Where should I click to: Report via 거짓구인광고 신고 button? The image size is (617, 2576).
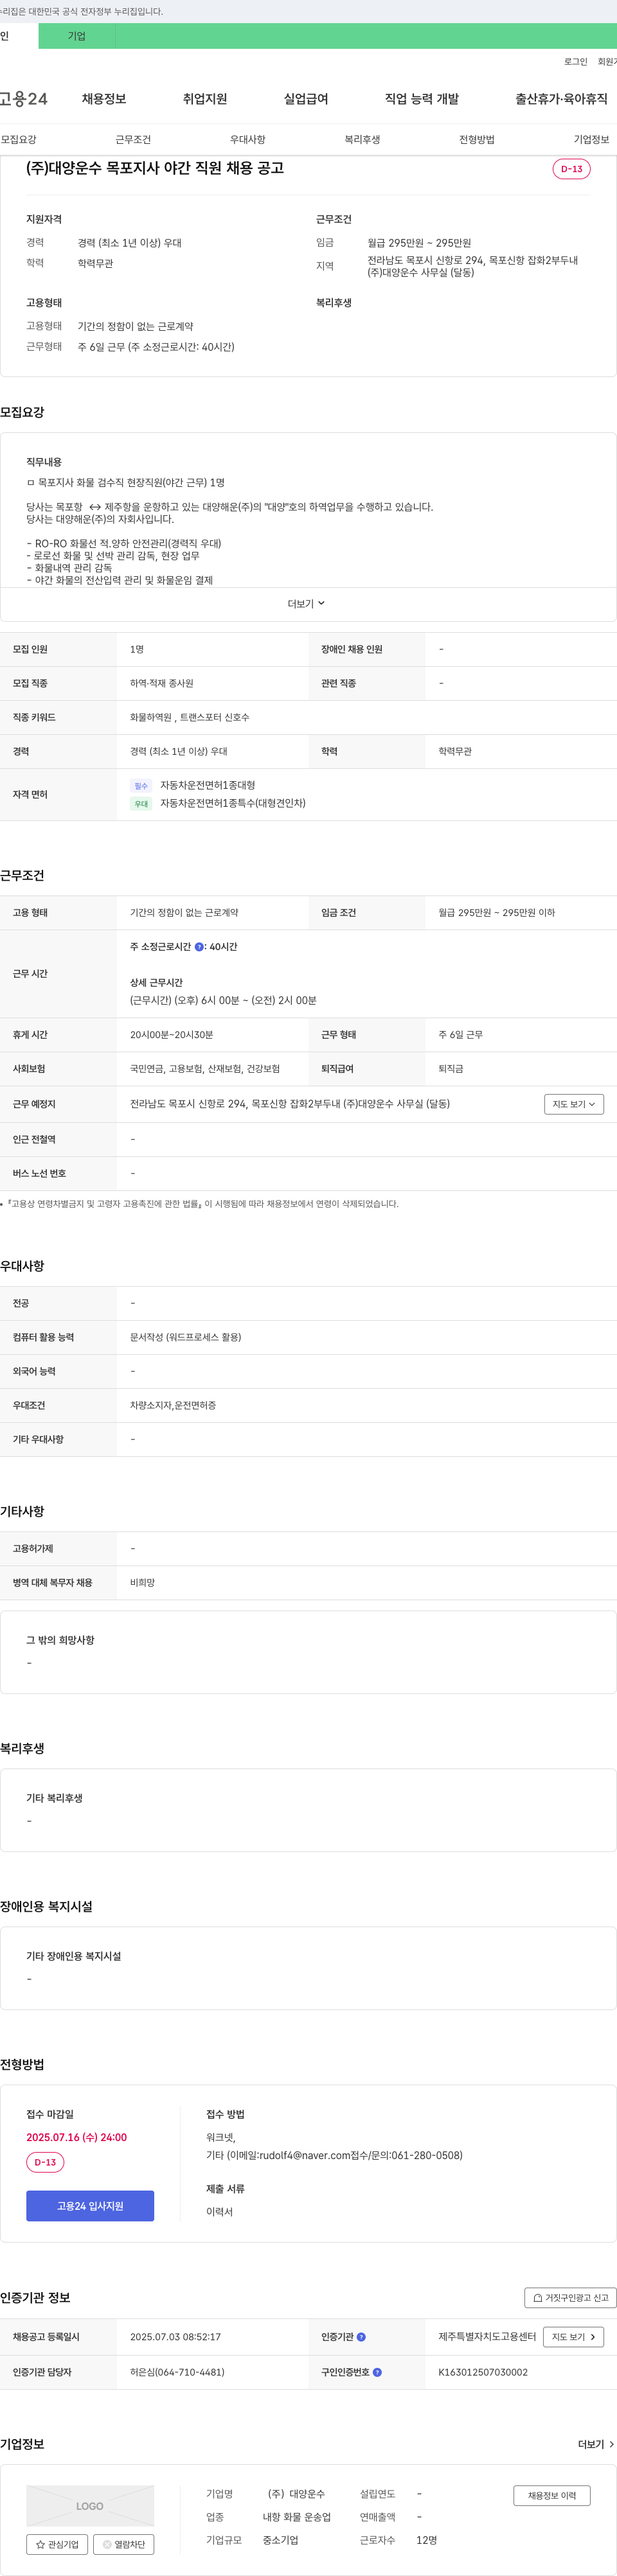(570, 2297)
